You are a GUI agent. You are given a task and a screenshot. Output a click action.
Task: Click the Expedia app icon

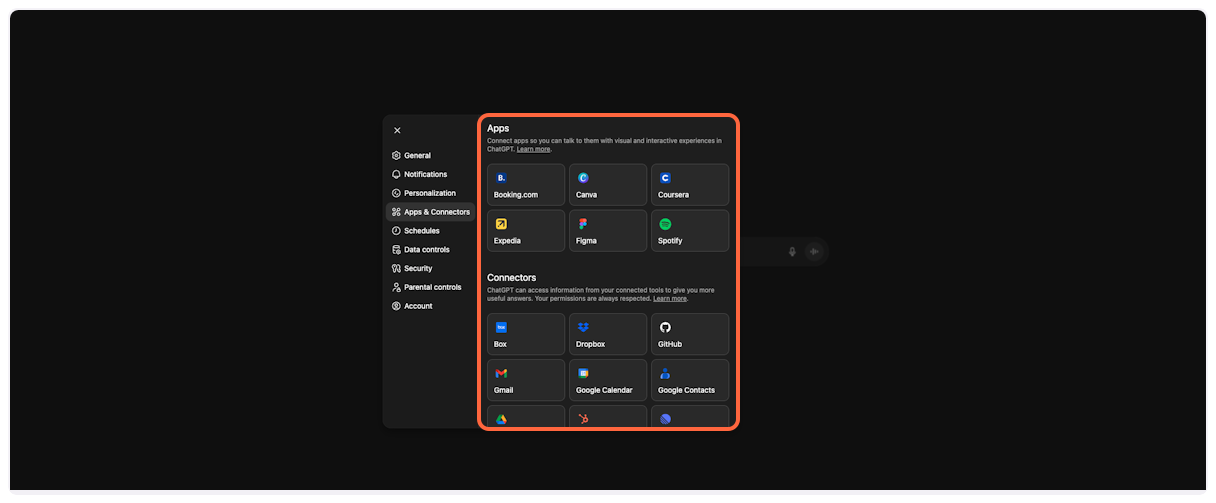coord(501,224)
